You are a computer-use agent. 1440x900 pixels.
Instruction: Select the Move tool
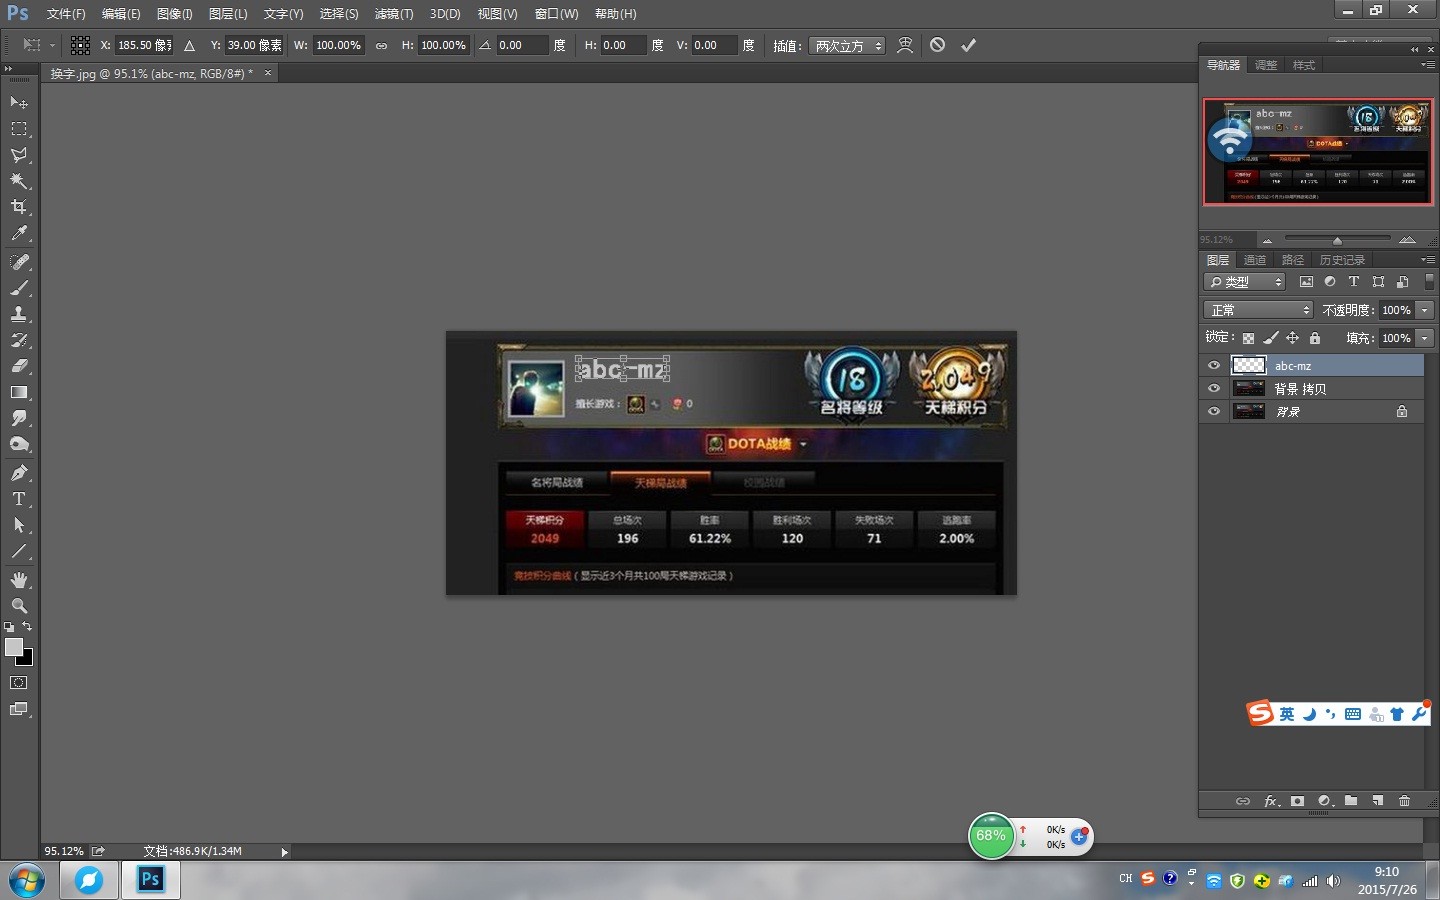tap(19, 103)
